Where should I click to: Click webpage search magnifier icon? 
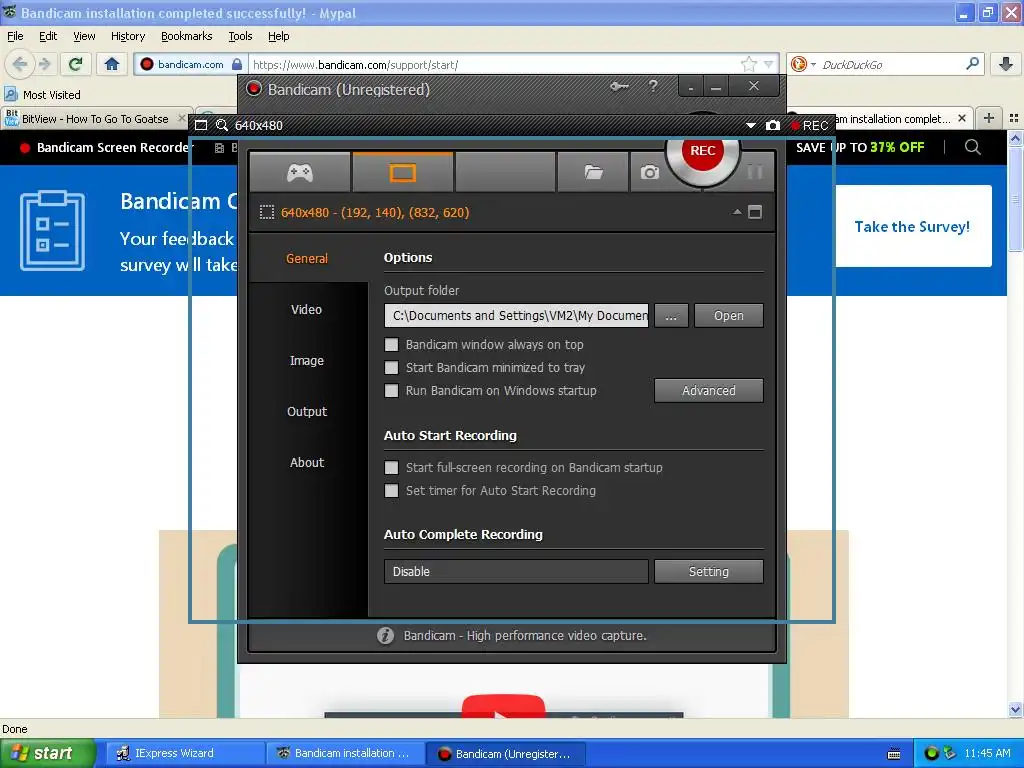pyautogui.click(x=972, y=147)
